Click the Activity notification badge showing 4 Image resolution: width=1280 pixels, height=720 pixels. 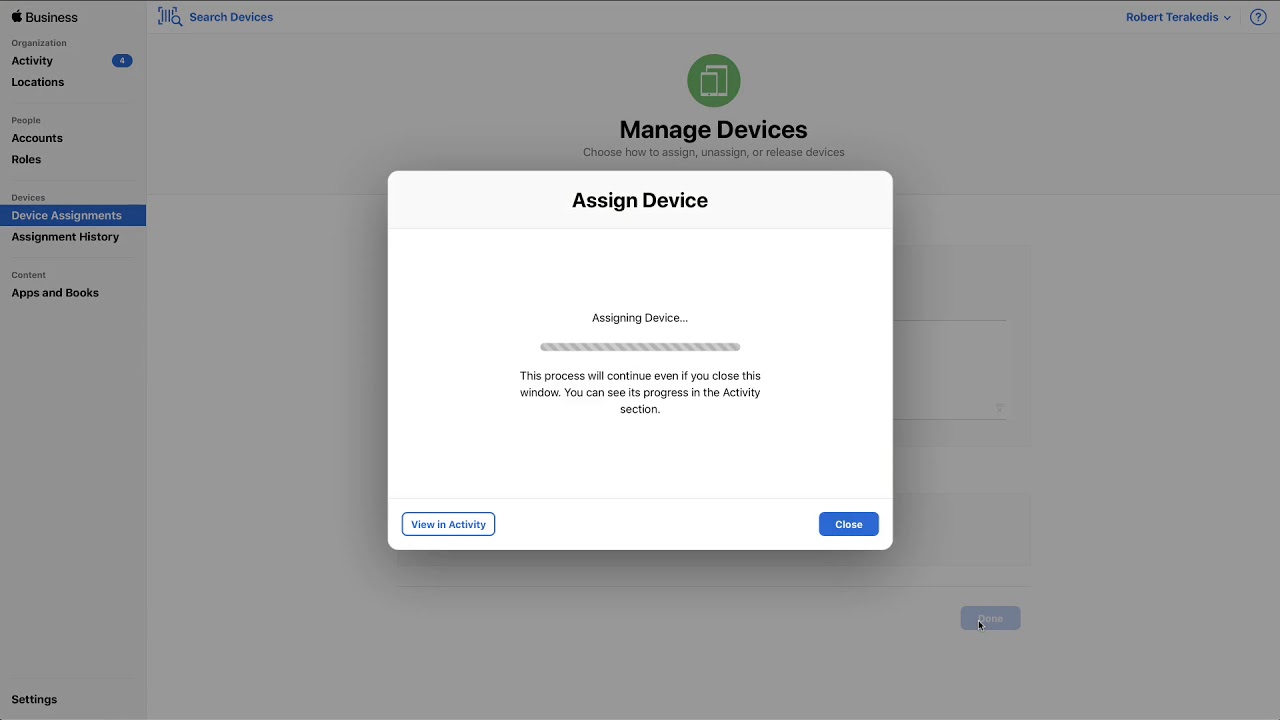[x=122, y=60]
